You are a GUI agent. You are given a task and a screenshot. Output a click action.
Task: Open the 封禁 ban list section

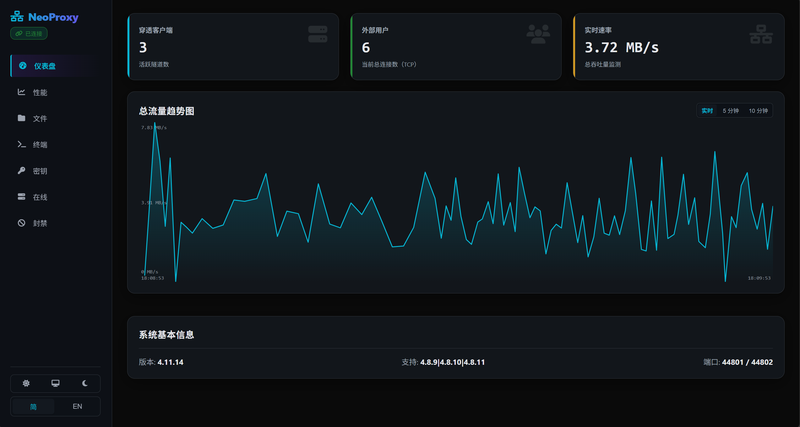click(x=56, y=223)
